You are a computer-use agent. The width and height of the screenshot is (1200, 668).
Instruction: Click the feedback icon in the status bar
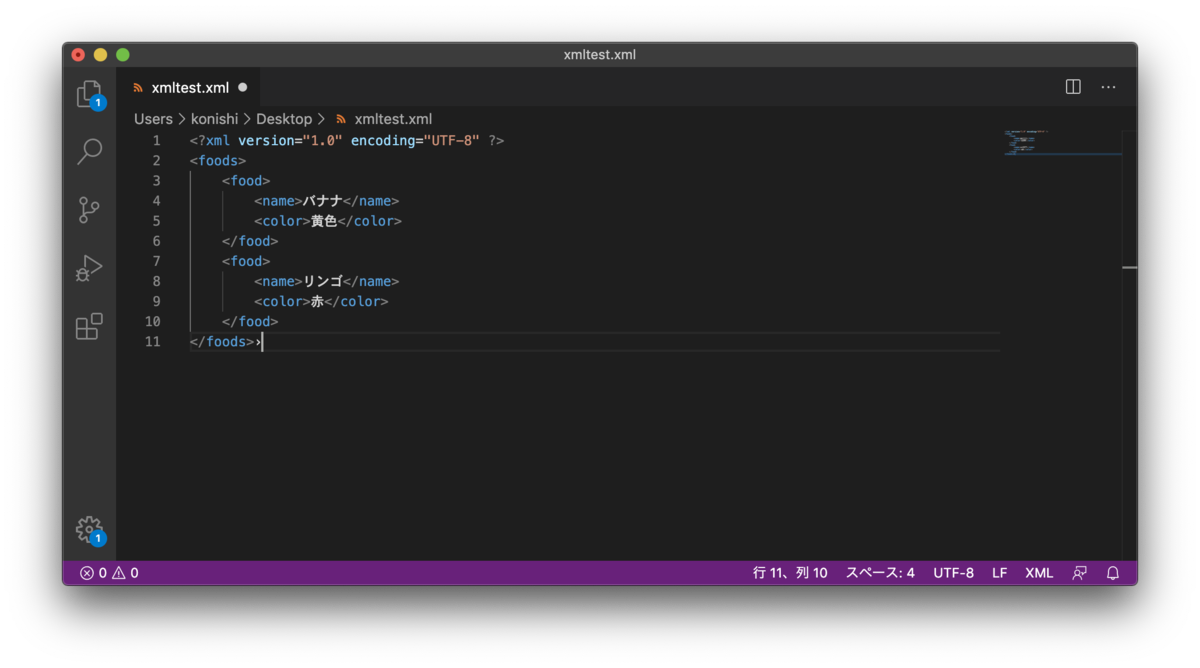(x=1078, y=572)
